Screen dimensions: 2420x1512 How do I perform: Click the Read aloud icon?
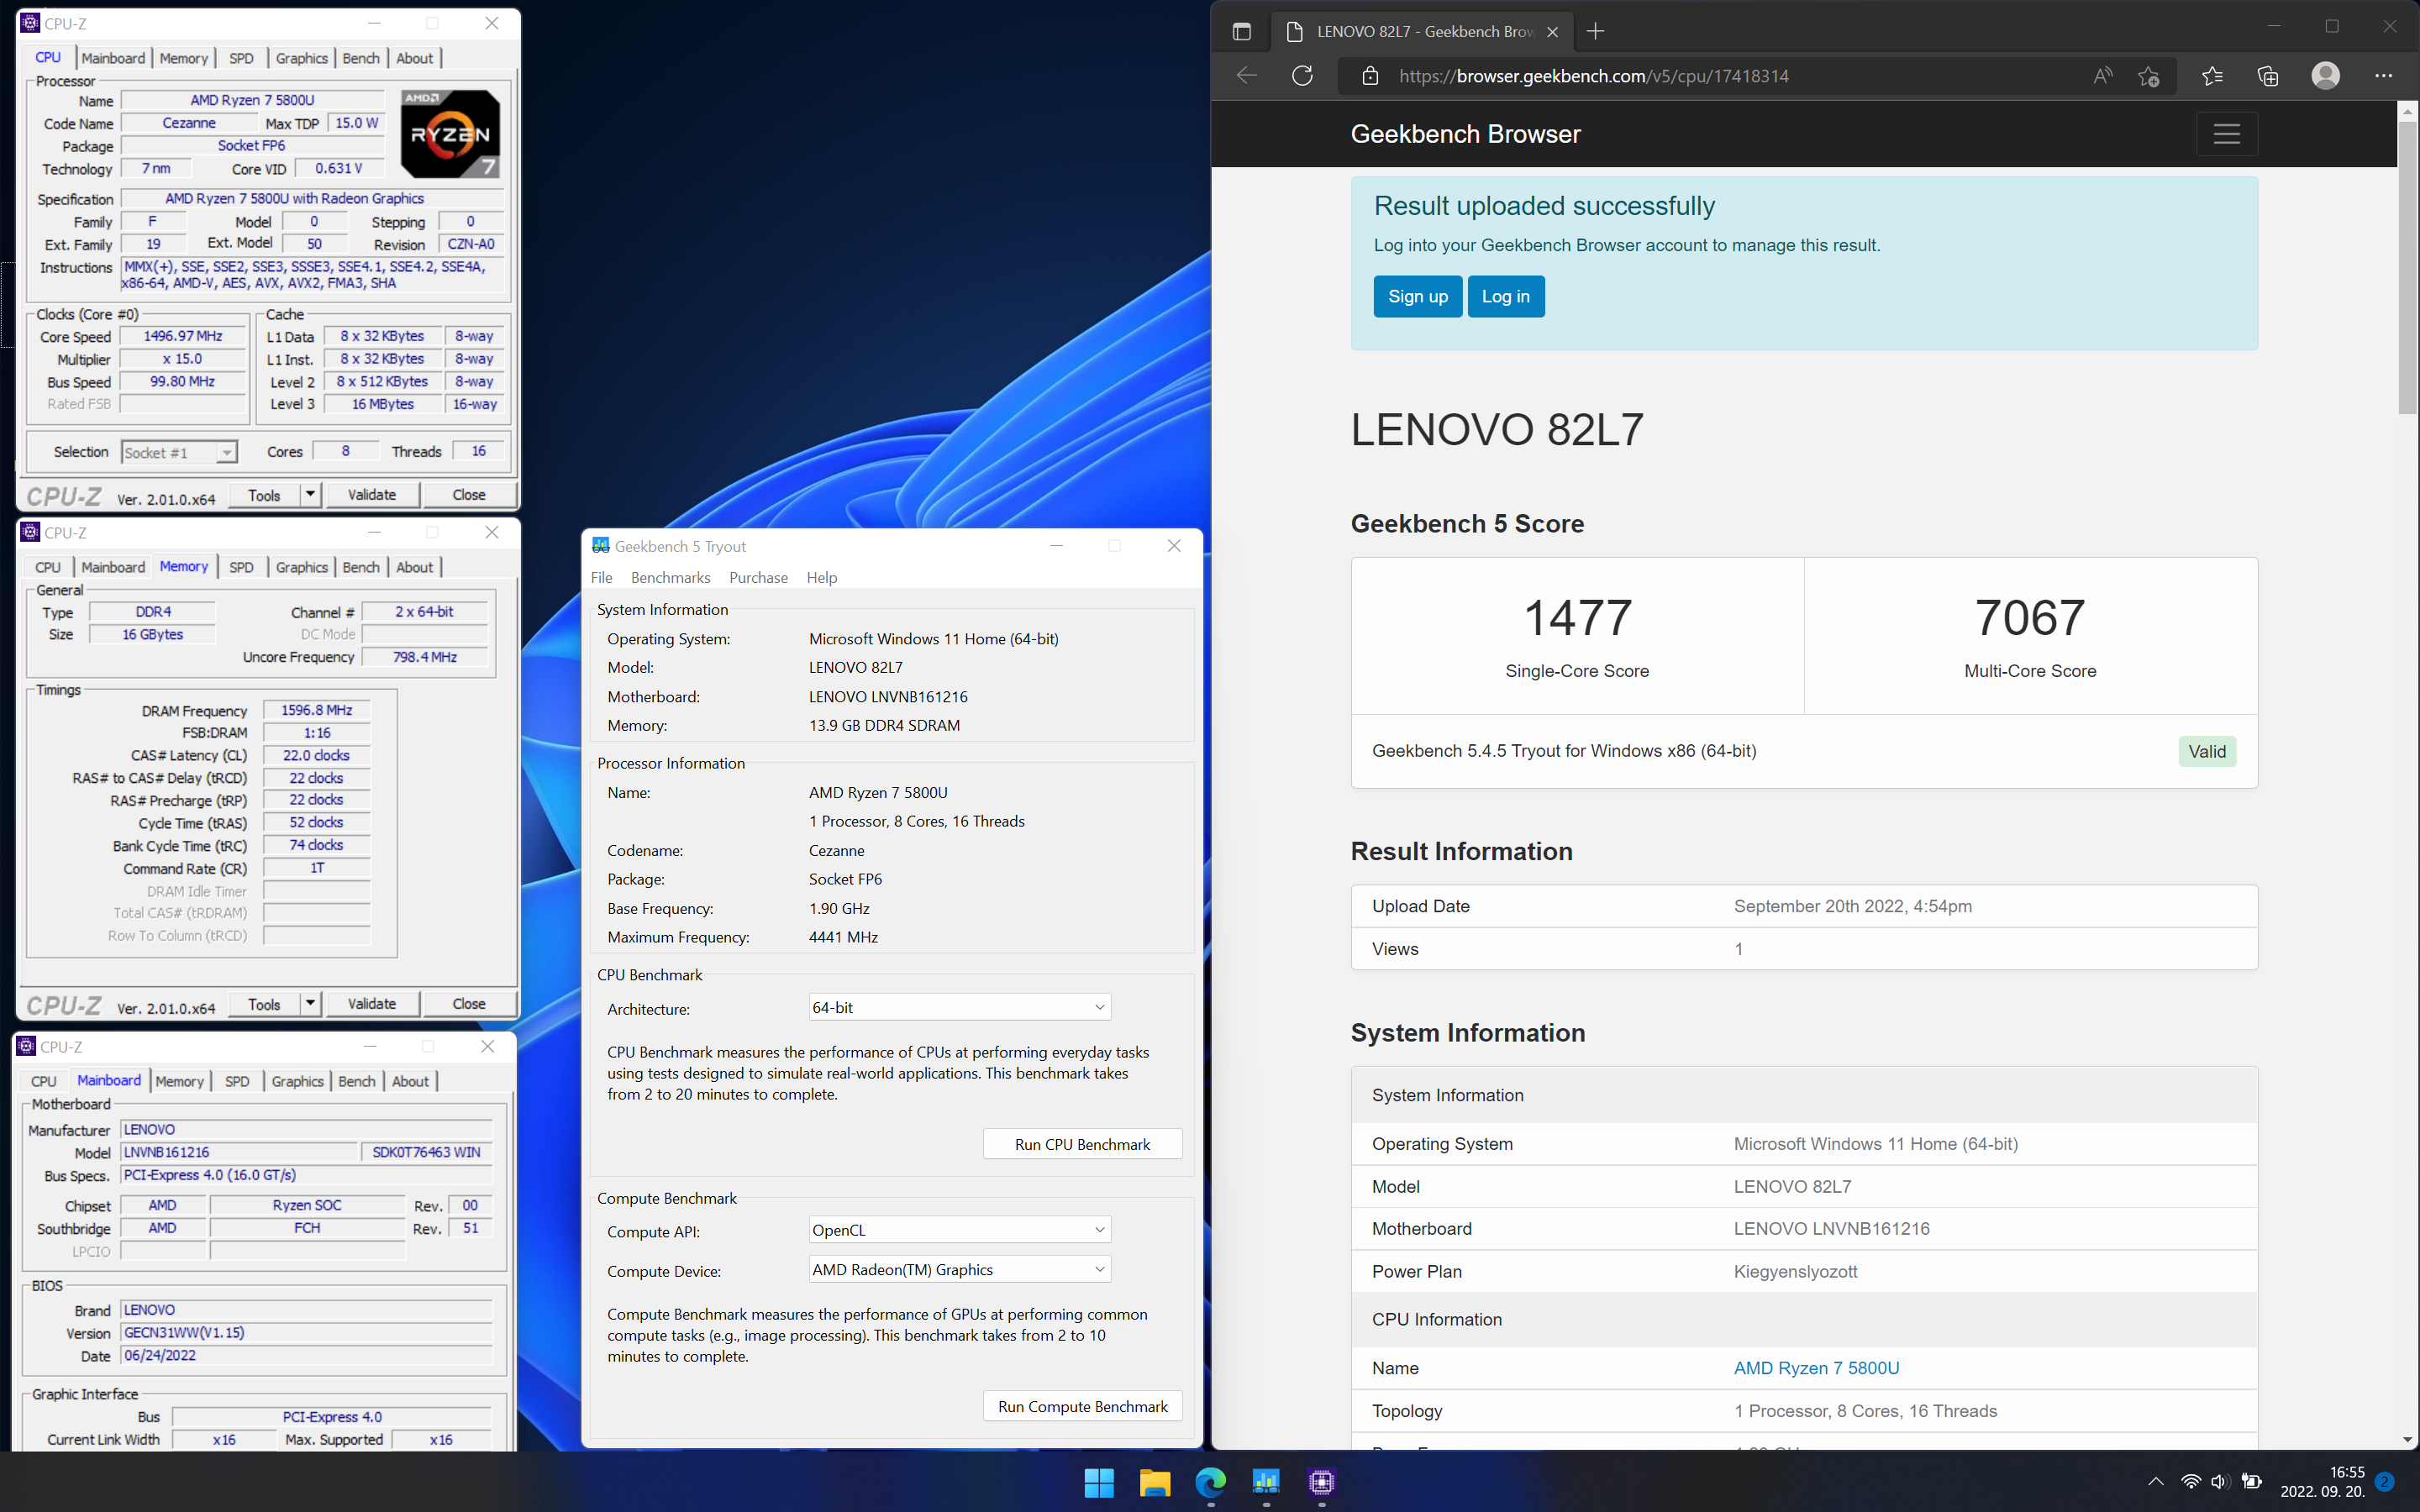2103,76
